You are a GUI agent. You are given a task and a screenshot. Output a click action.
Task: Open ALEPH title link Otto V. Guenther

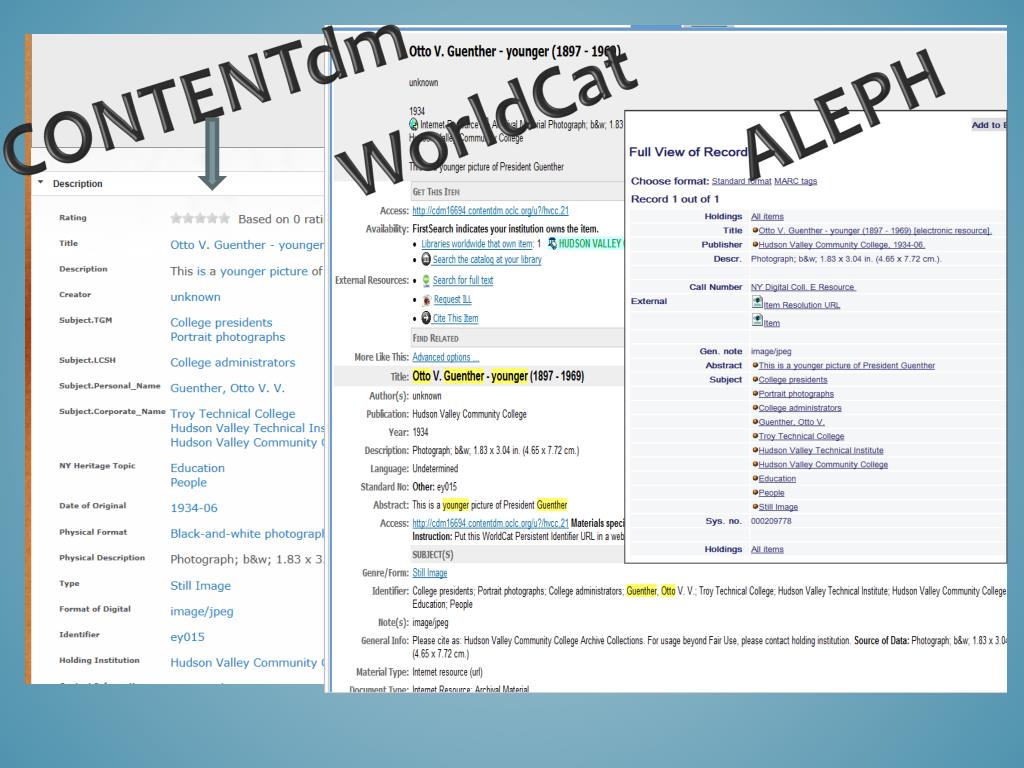tap(875, 231)
